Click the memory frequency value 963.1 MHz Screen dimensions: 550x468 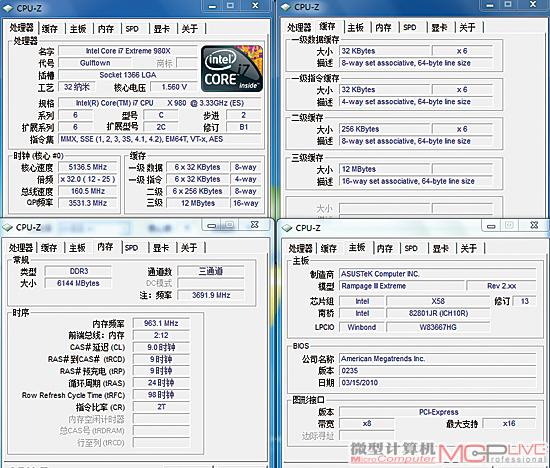(x=161, y=323)
